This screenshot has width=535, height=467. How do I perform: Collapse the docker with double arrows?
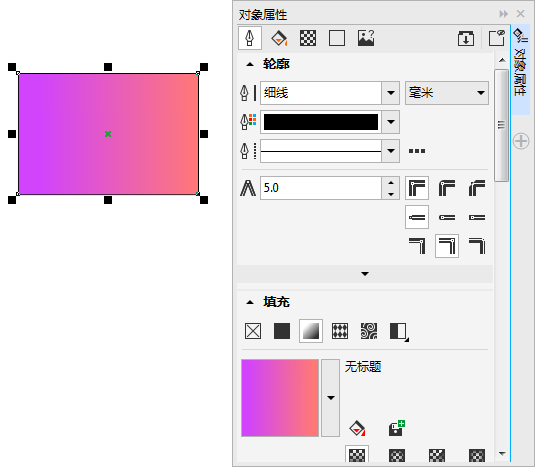pyautogui.click(x=503, y=14)
